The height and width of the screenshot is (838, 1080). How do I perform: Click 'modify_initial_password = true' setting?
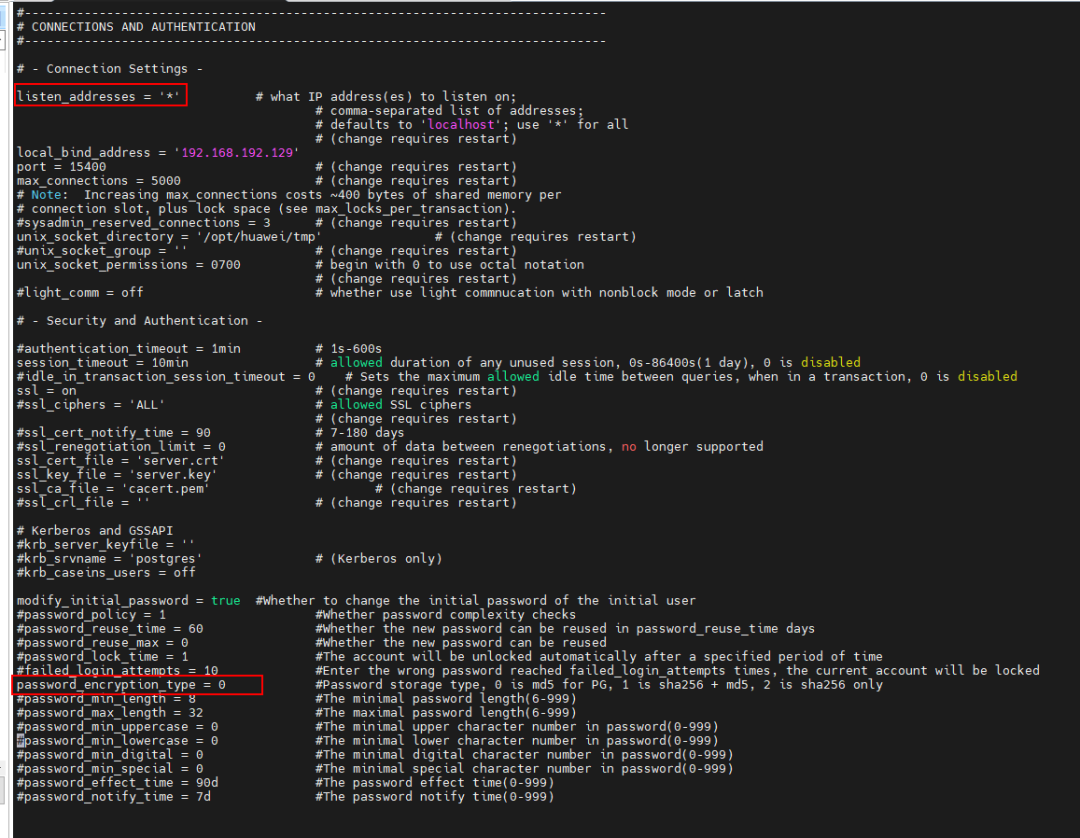tap(128, 600)
